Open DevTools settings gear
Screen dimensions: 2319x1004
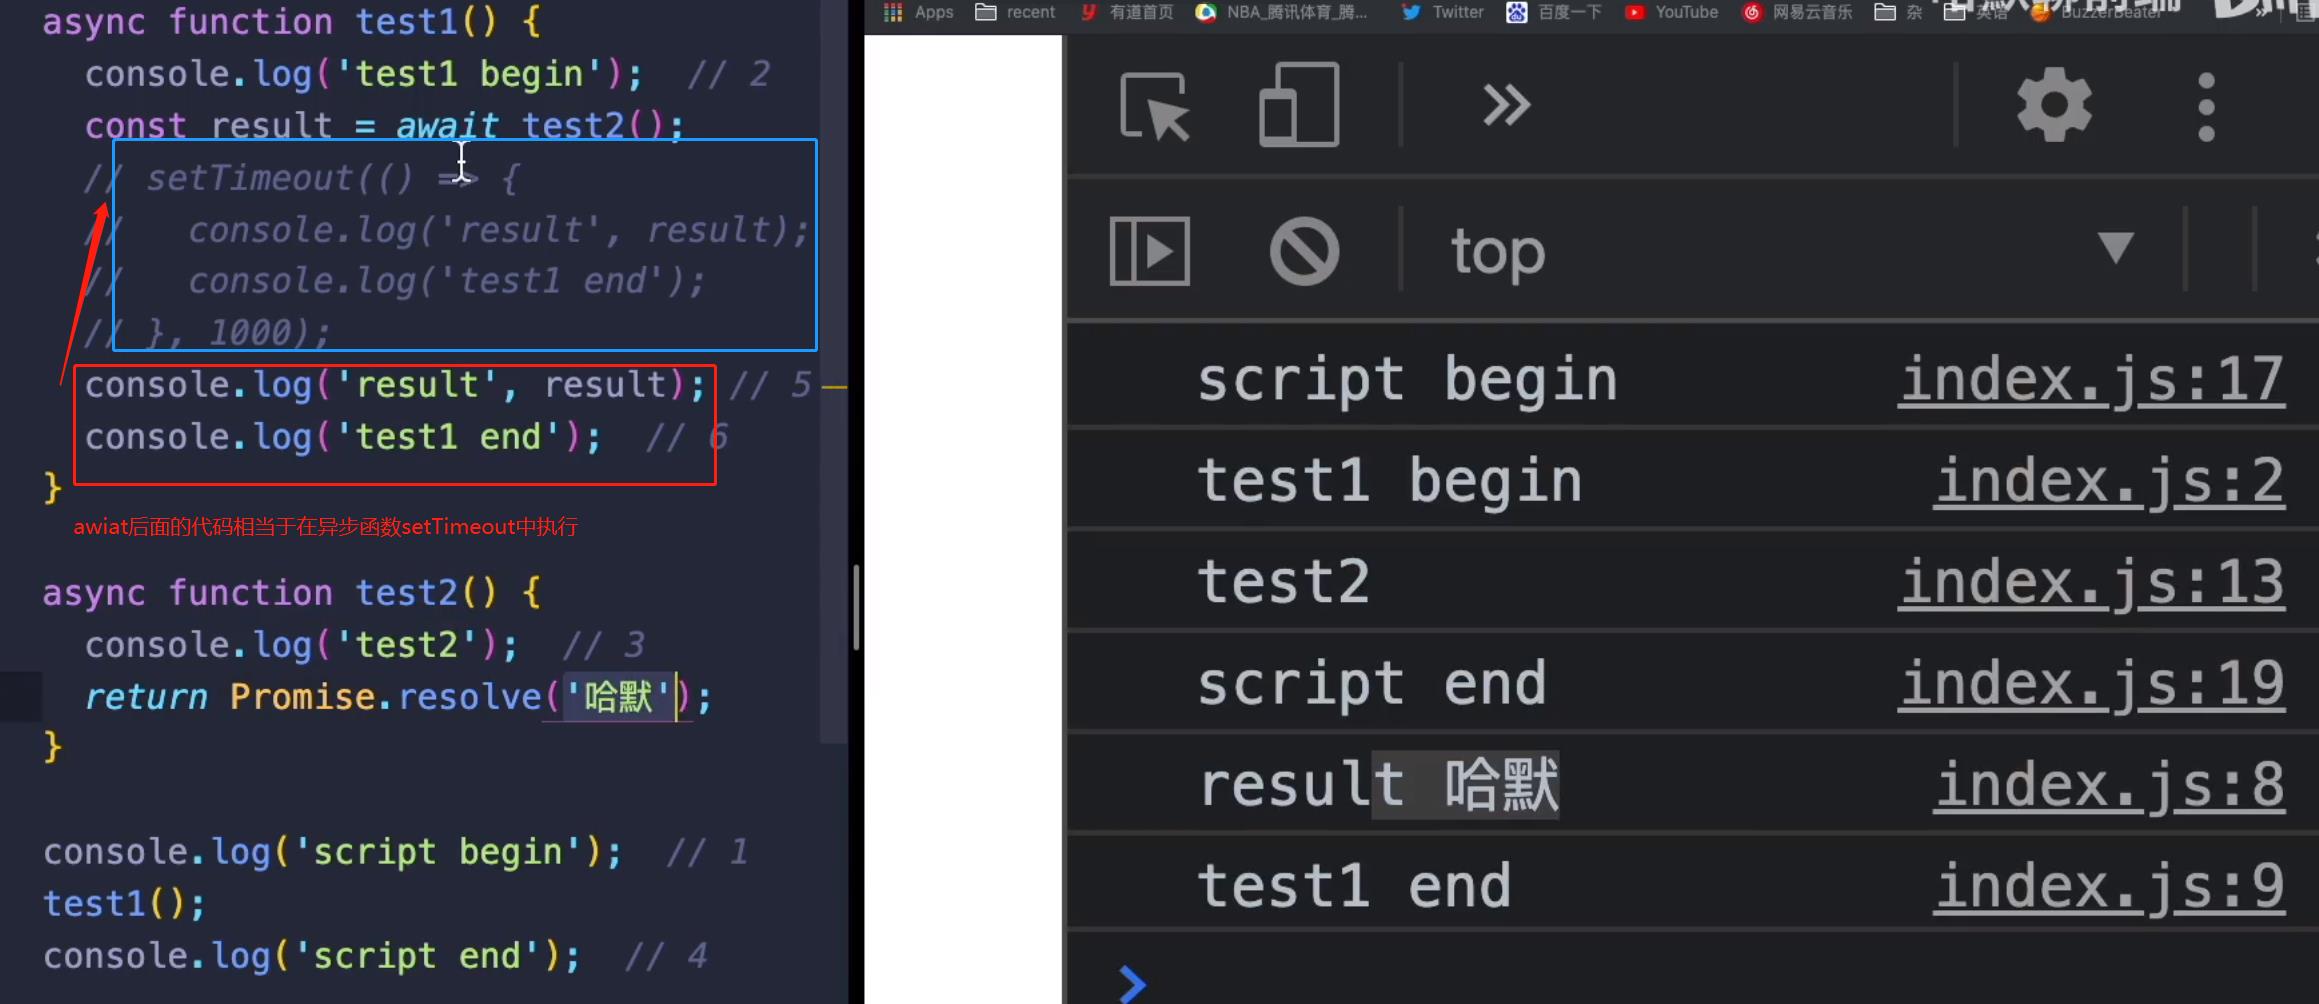click(2054, 105)
